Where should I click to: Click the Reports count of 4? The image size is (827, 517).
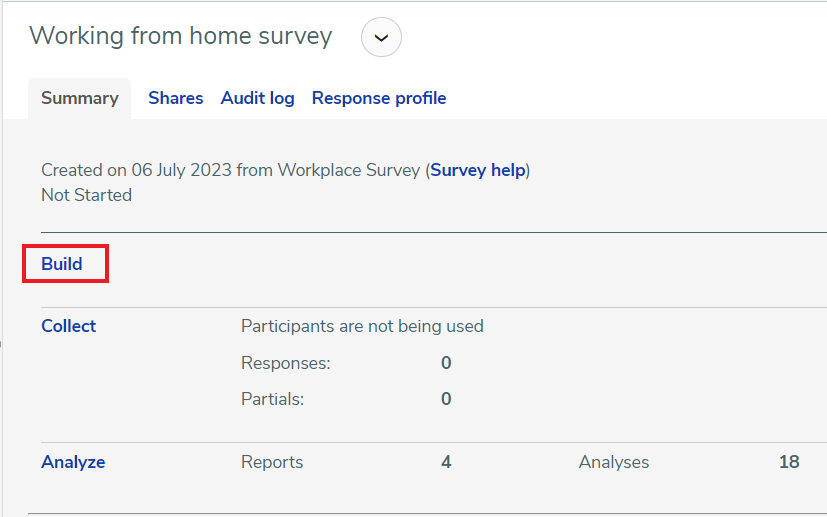click(446, 462)
